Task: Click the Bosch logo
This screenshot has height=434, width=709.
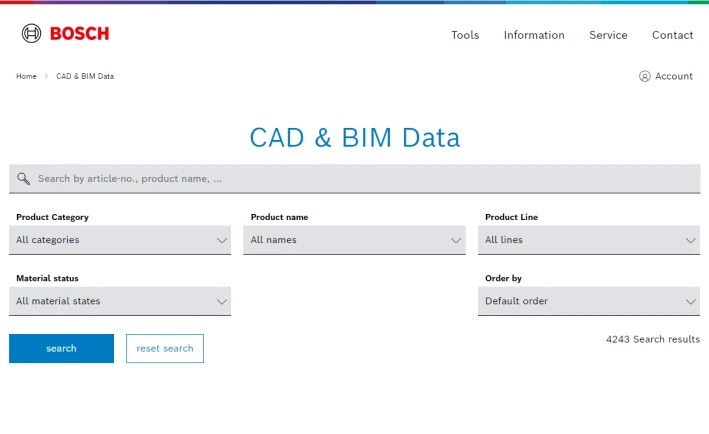Action: 66,33
